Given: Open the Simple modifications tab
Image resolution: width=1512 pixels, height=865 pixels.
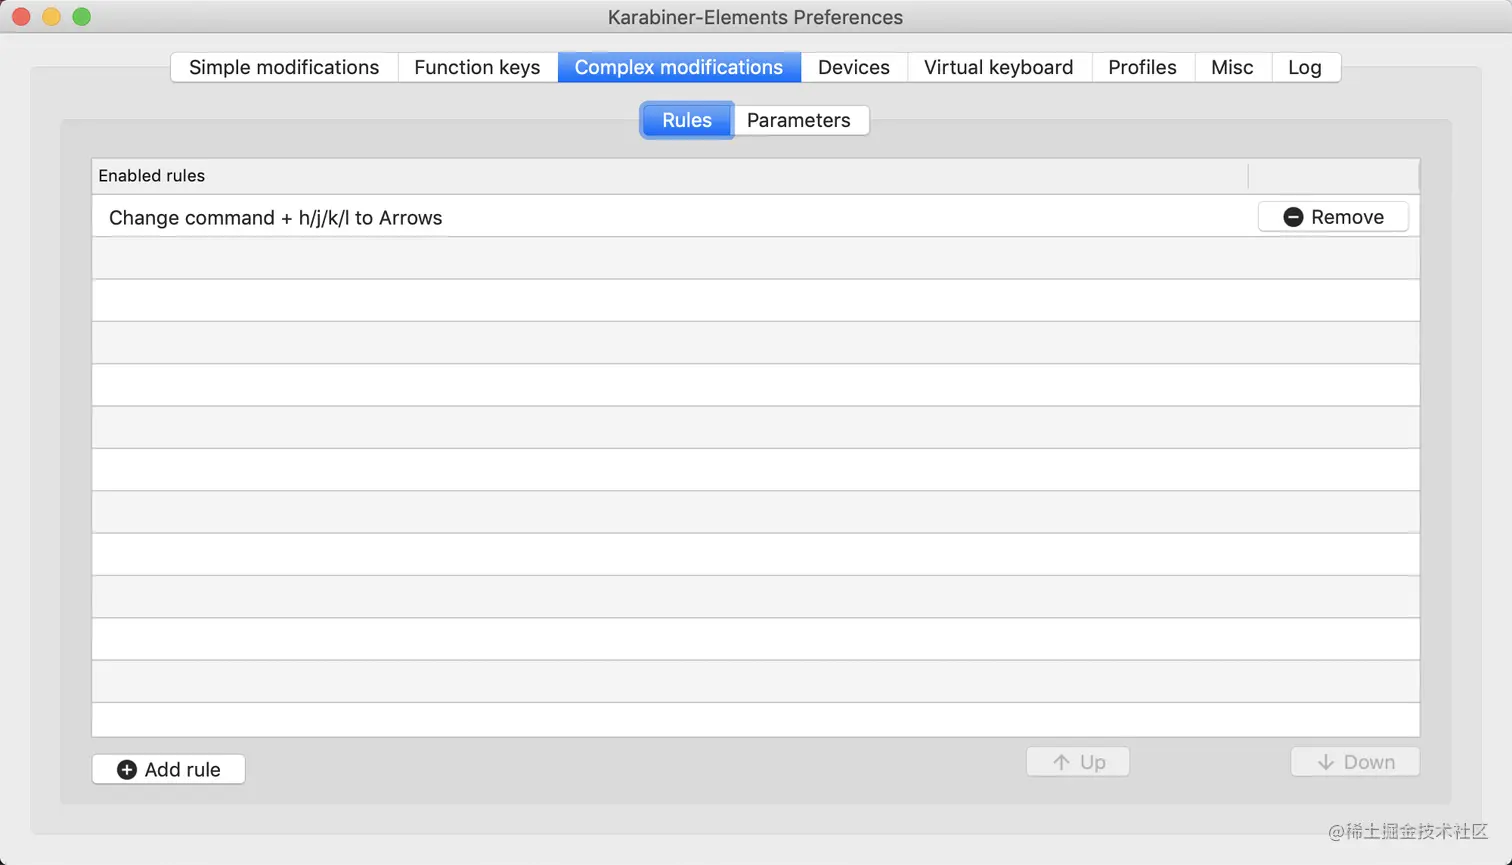Looking at the screenshot, I should 284,67.
